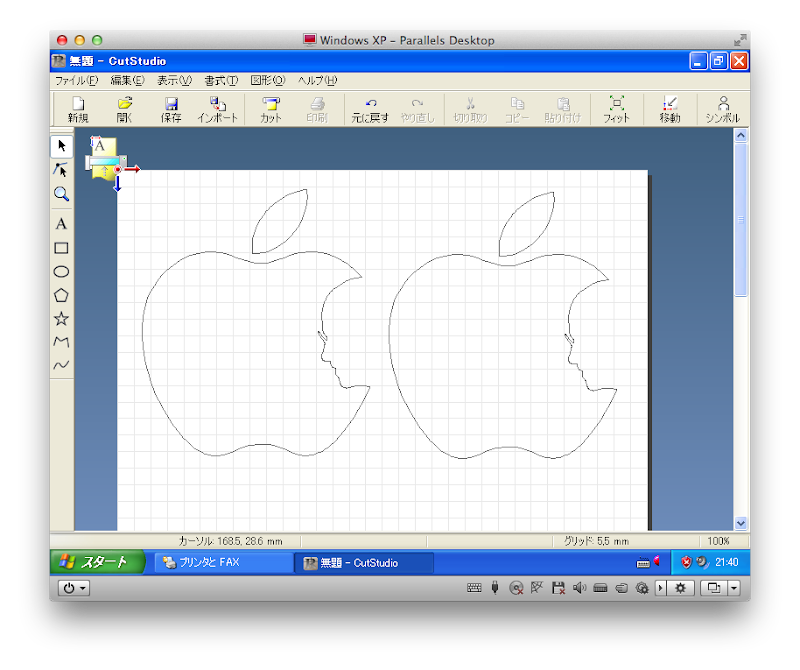Image resolution: width=800 pixels, height=670 pixels.
Task: Click the インポート import toolbar button
Action: click(x=218, y=109)
